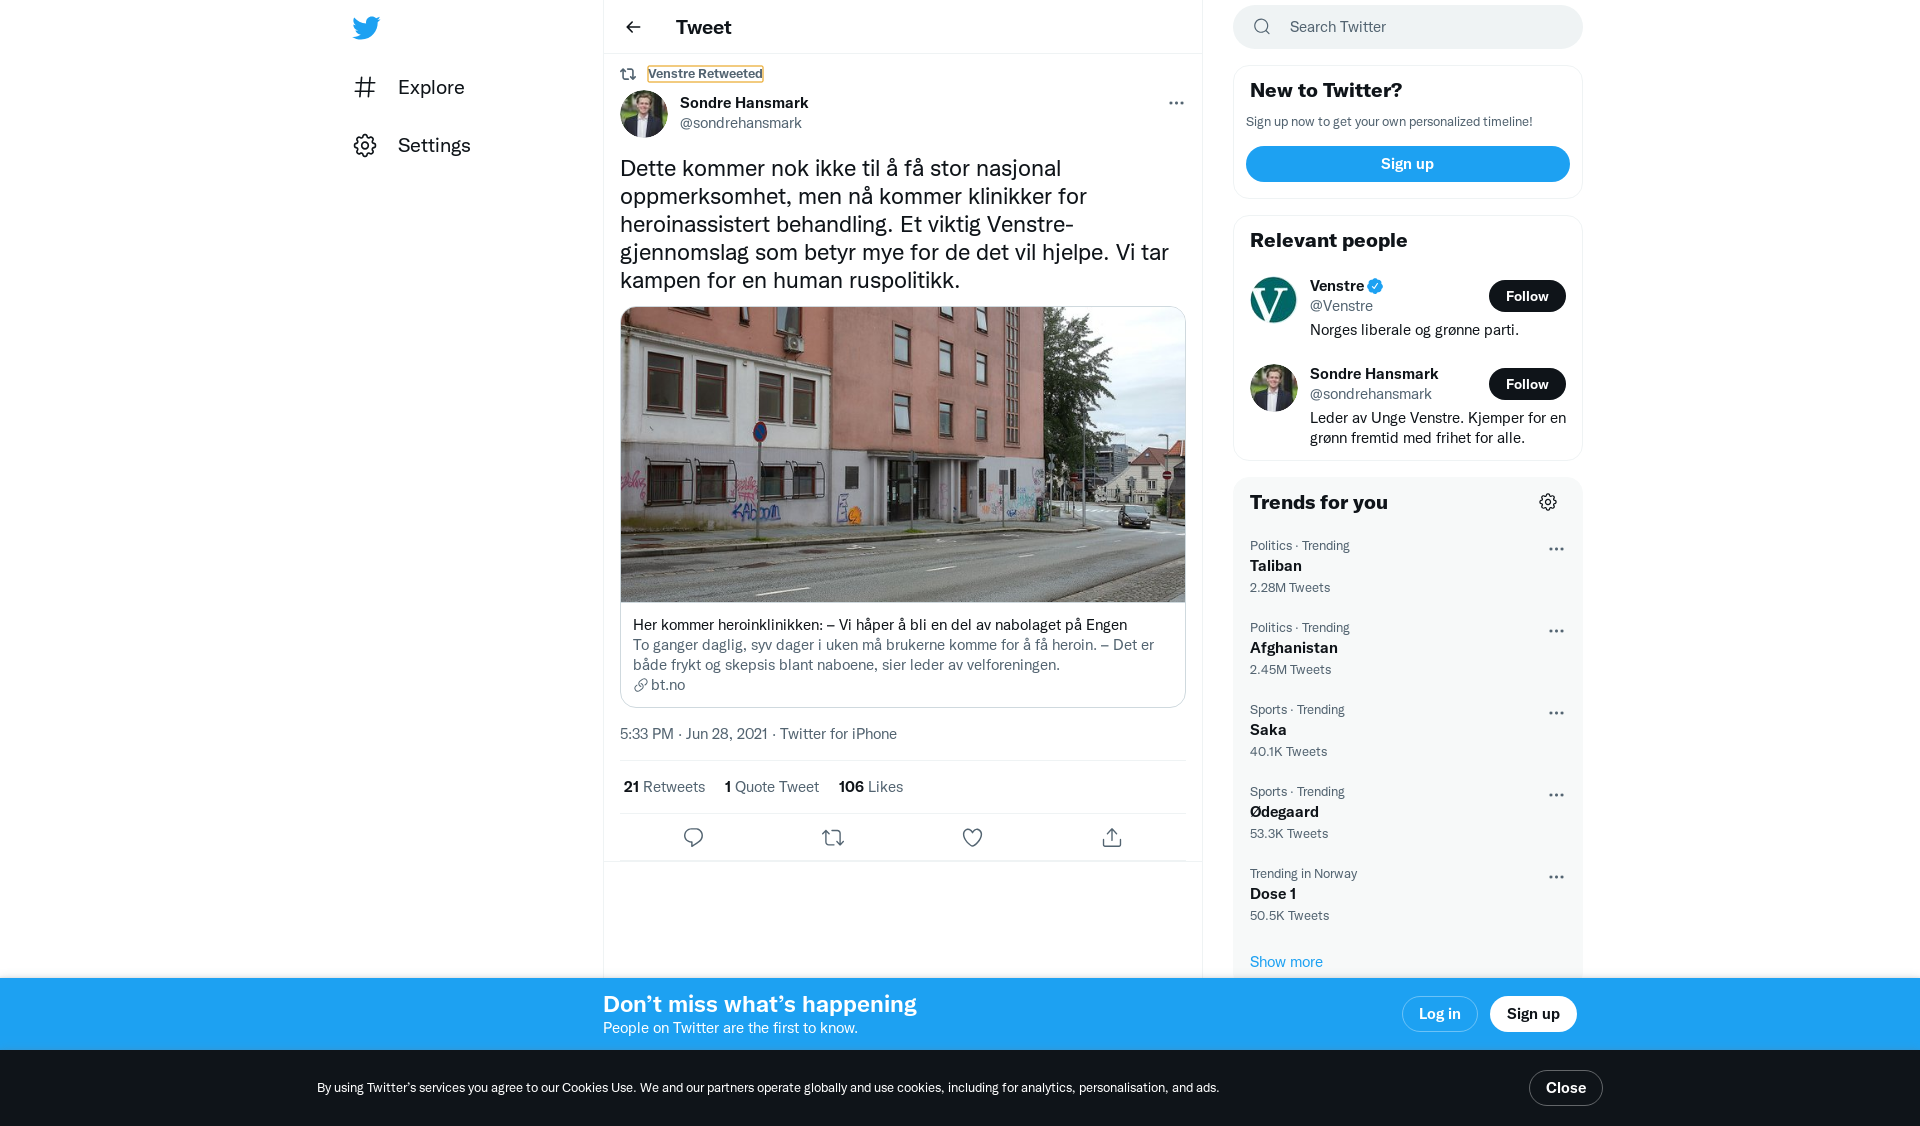Open more options for Afghanistan trend
Screen dimensions: 1920x1126
1556,631
